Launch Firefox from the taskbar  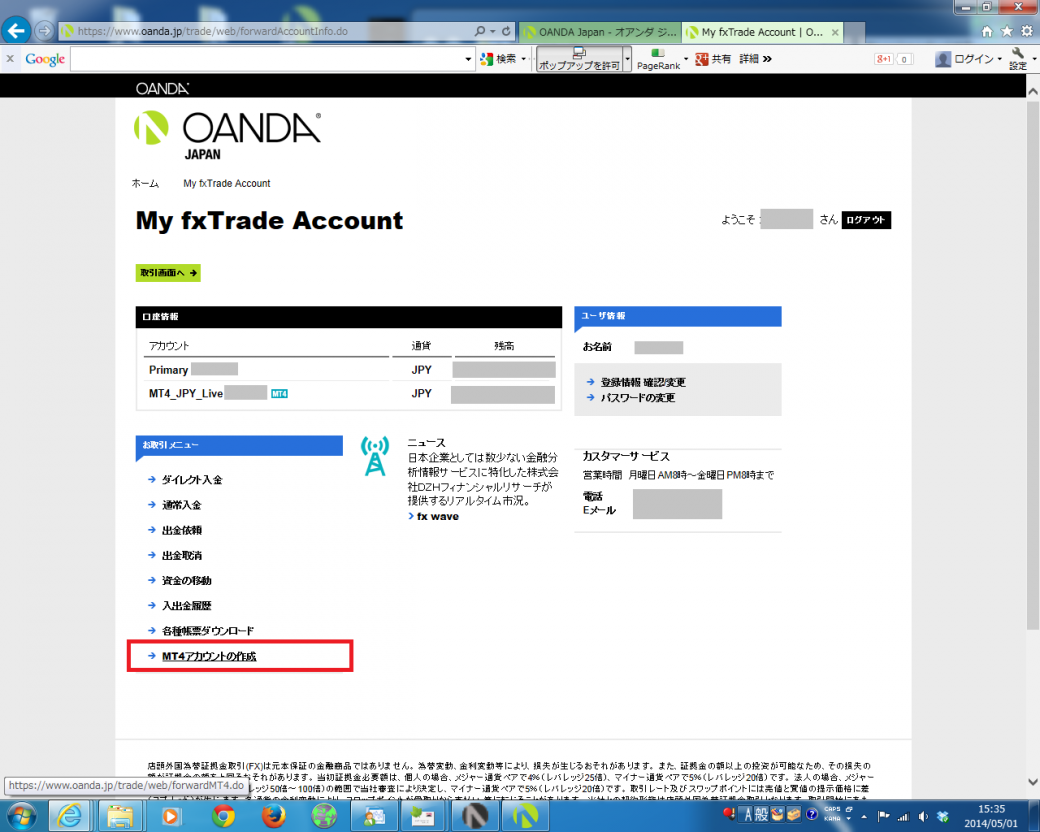273,815
